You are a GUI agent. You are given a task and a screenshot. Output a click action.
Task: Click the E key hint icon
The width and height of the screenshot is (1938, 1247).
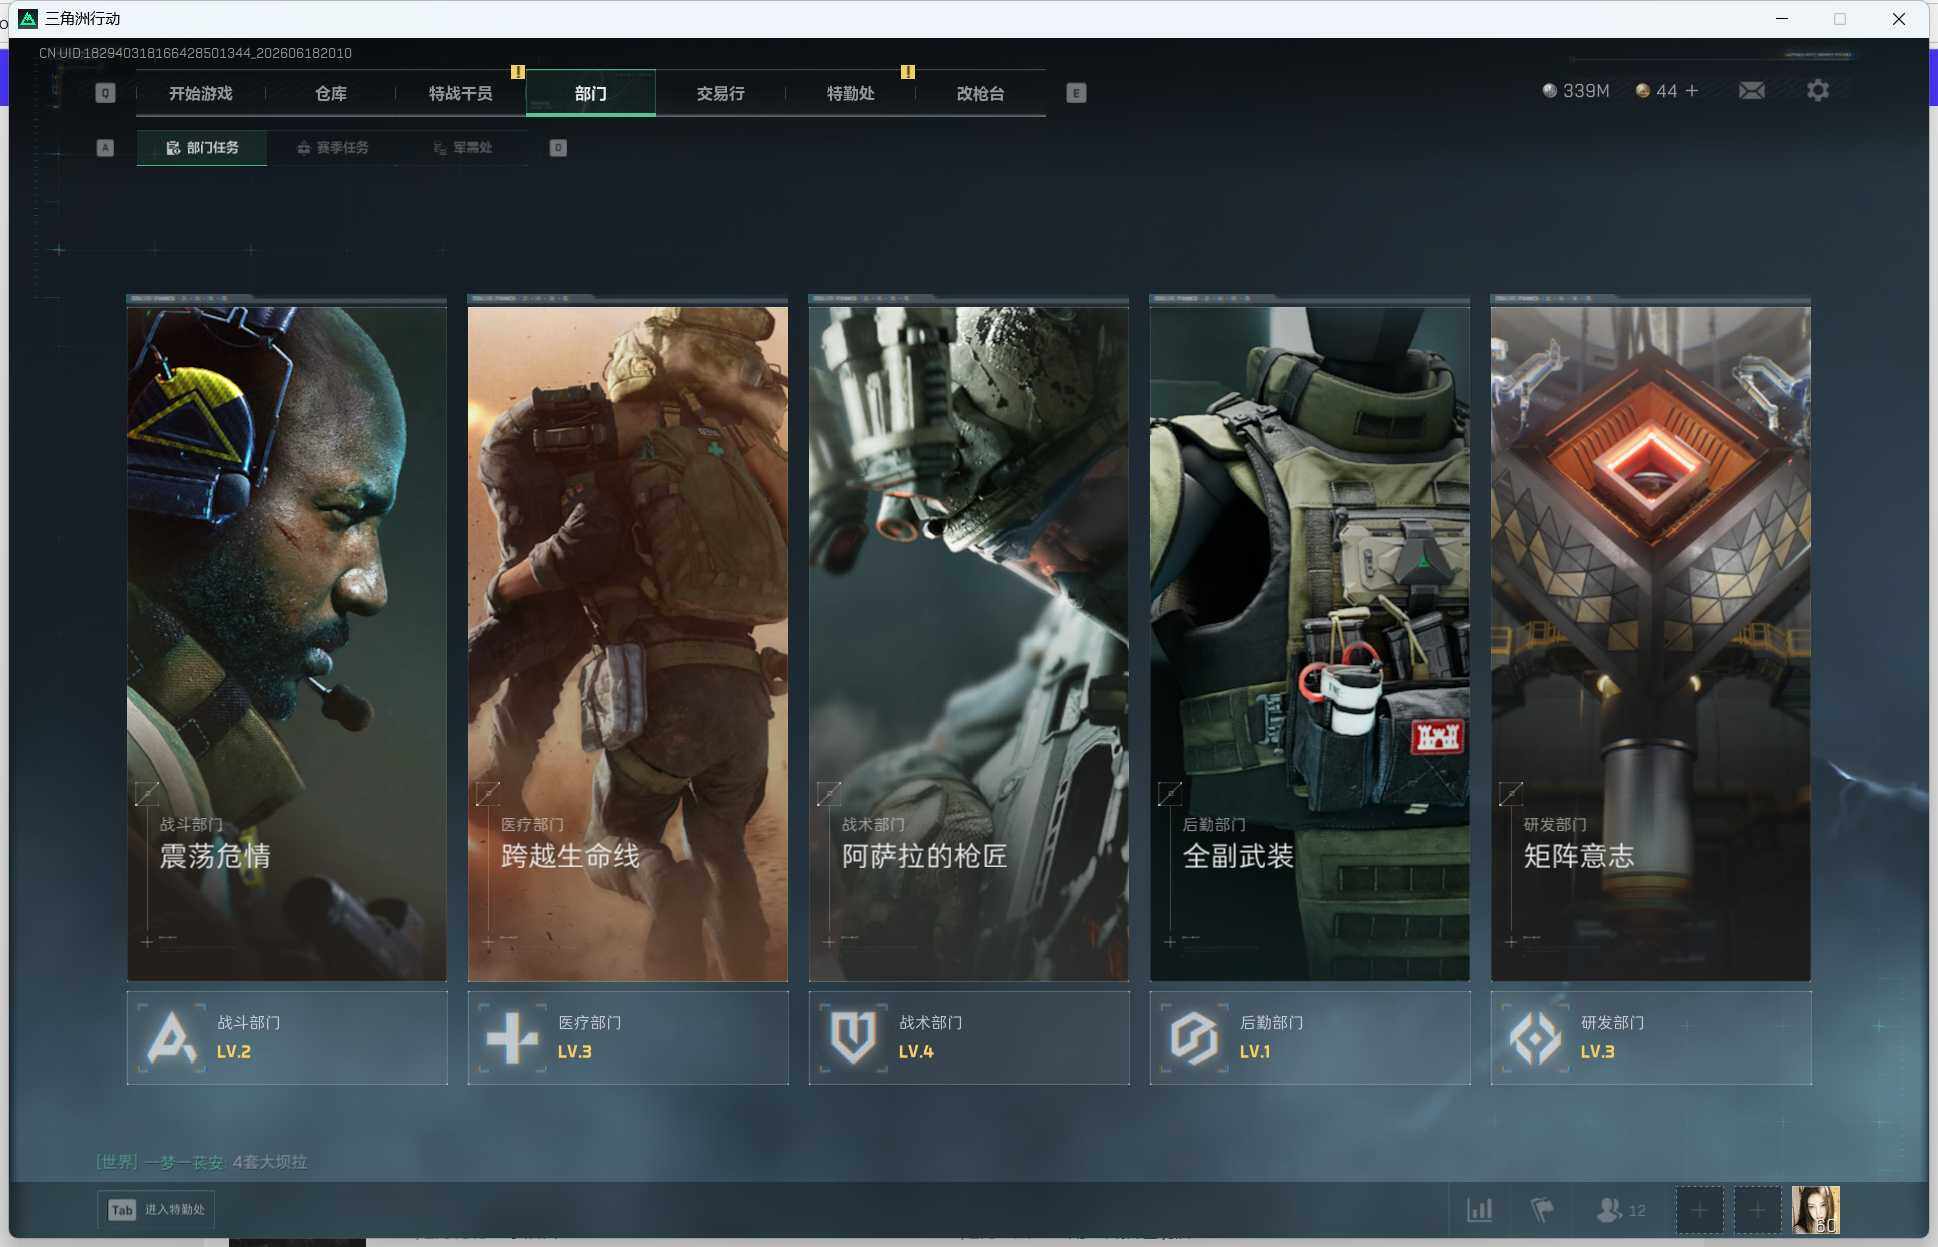1076,93
